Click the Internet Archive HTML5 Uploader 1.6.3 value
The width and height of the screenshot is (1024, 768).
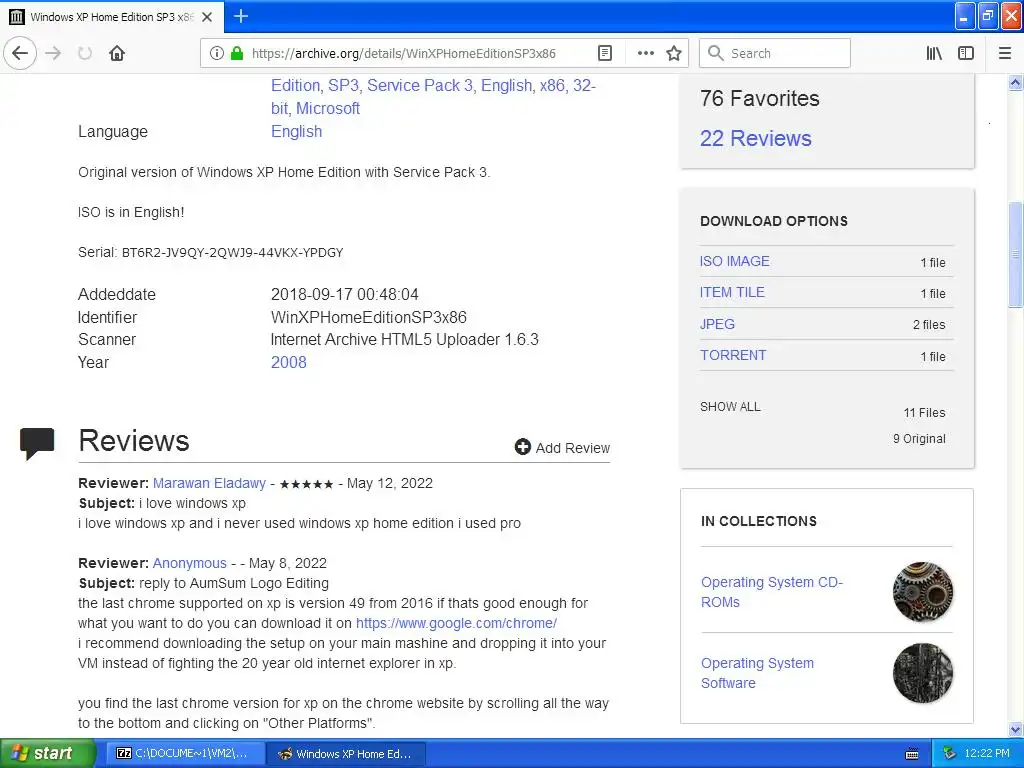pos(404,340)
